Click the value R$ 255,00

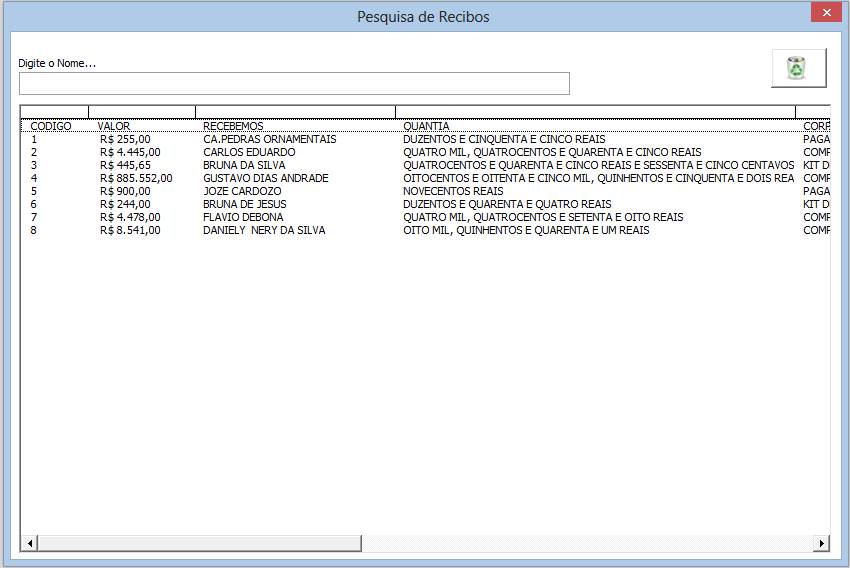click(125, 139)
